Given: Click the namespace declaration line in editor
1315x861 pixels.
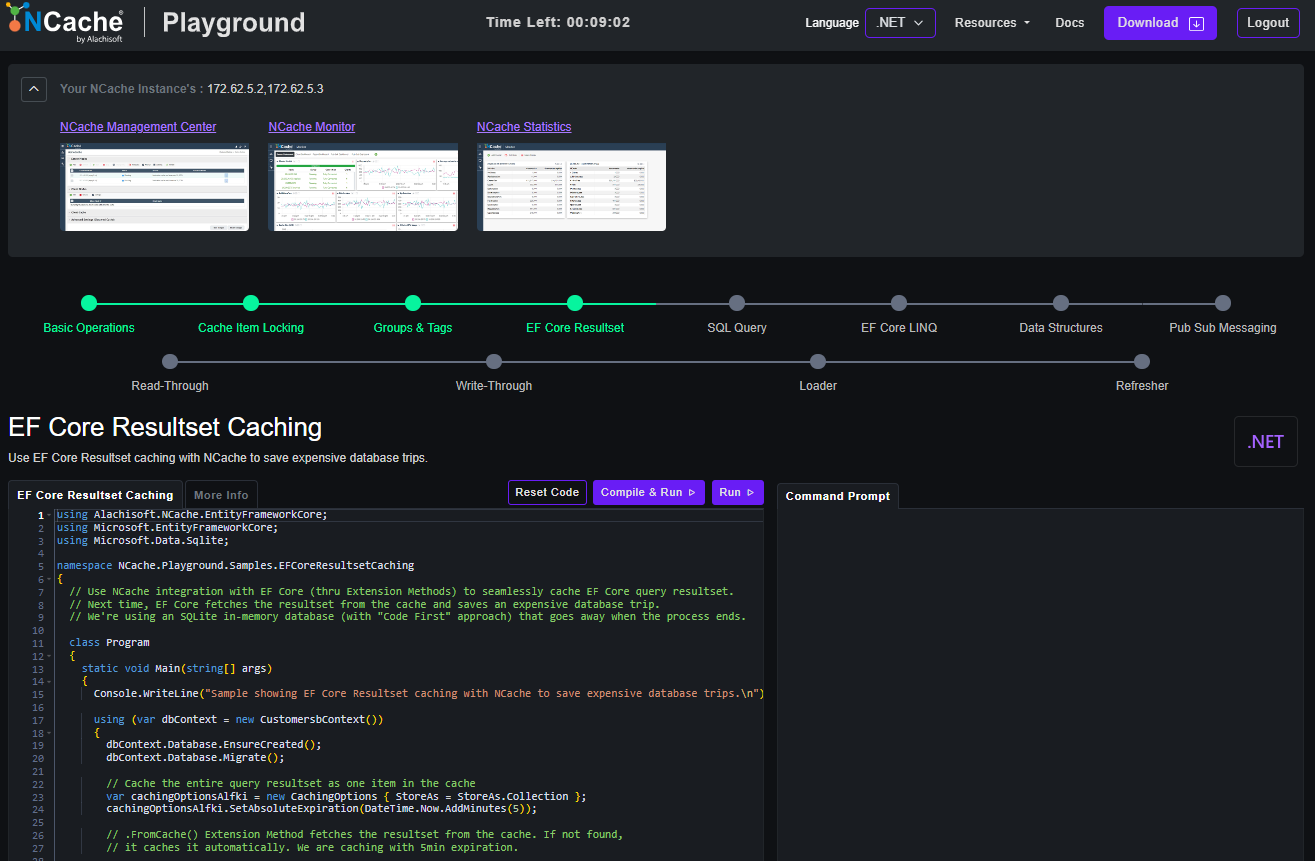Looking at the screenshot, I should click(x=235, y=566).
